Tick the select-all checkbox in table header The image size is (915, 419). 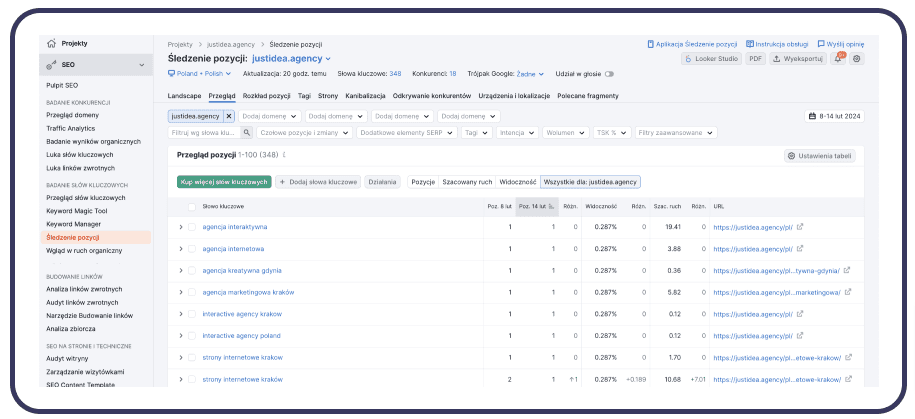192,207
